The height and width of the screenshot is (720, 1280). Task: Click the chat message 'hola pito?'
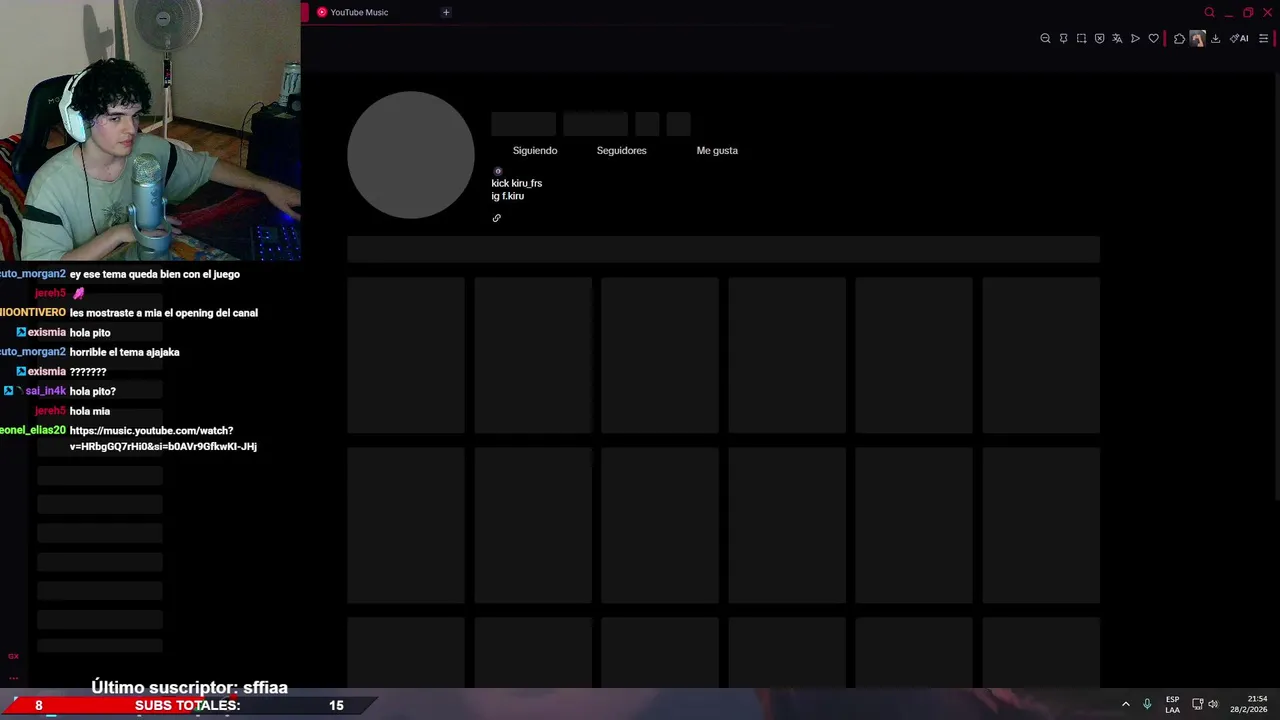pyautogui.click(x=92, y=391)
